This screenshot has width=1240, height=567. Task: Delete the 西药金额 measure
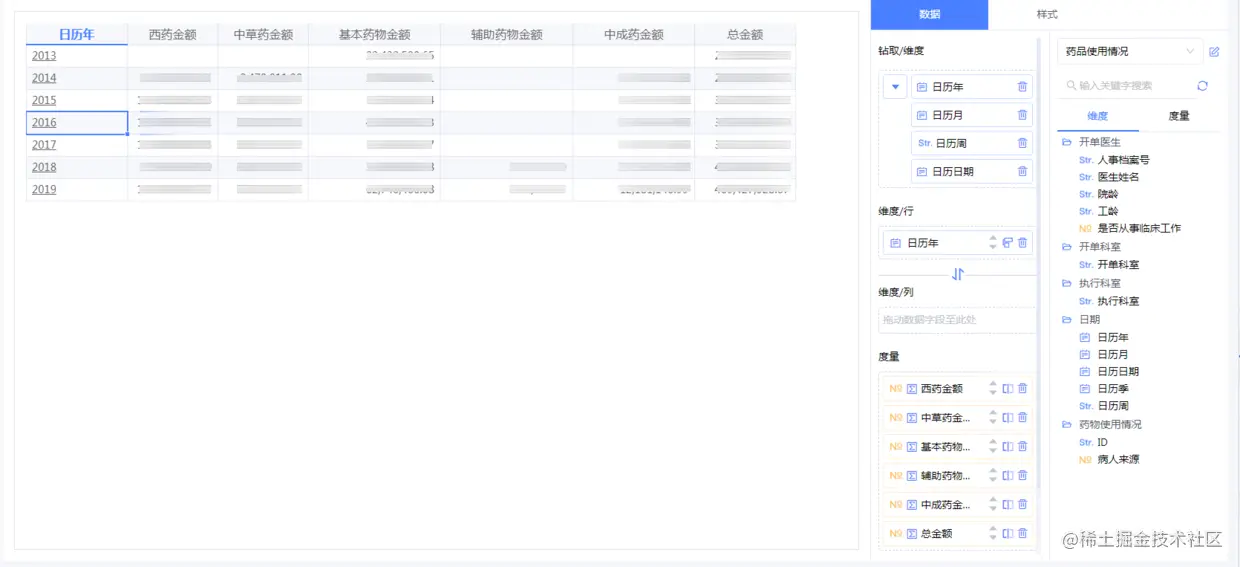click(x=1022, y=389)
